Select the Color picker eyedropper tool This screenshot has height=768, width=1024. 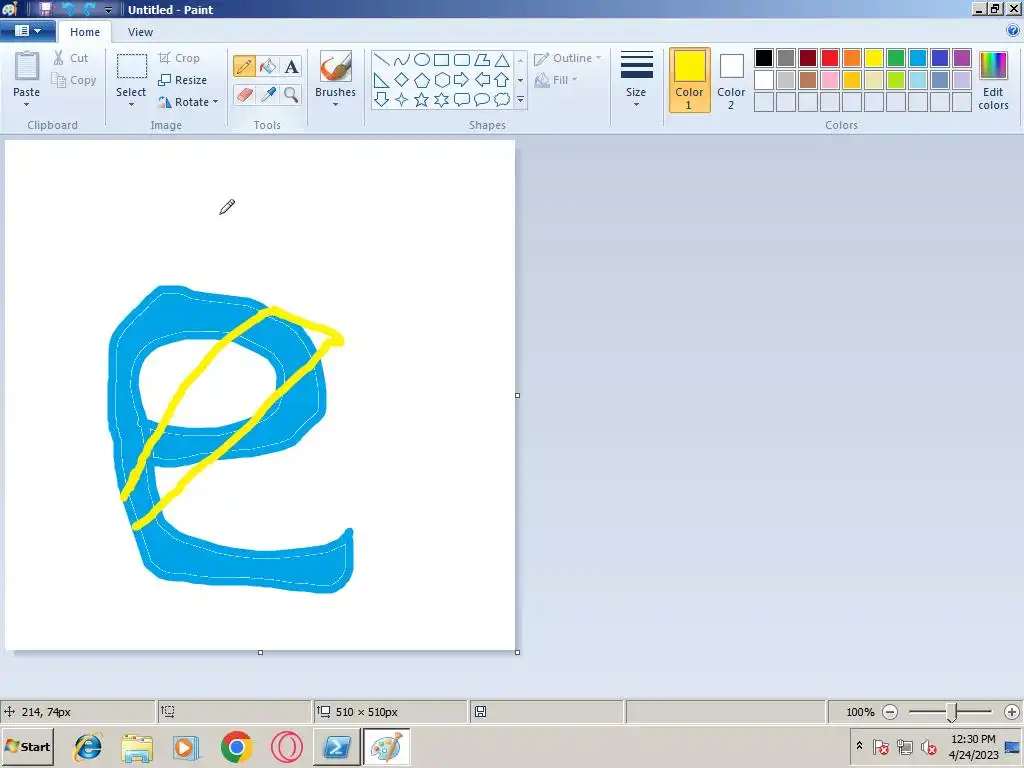[268, 94]
